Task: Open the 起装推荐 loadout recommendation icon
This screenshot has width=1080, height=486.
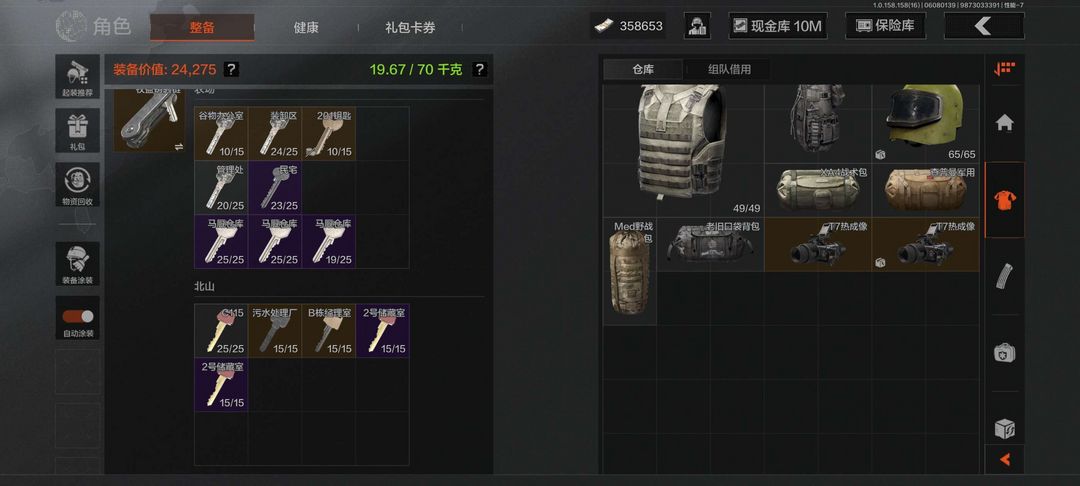Action: click(x=77, y=76)
